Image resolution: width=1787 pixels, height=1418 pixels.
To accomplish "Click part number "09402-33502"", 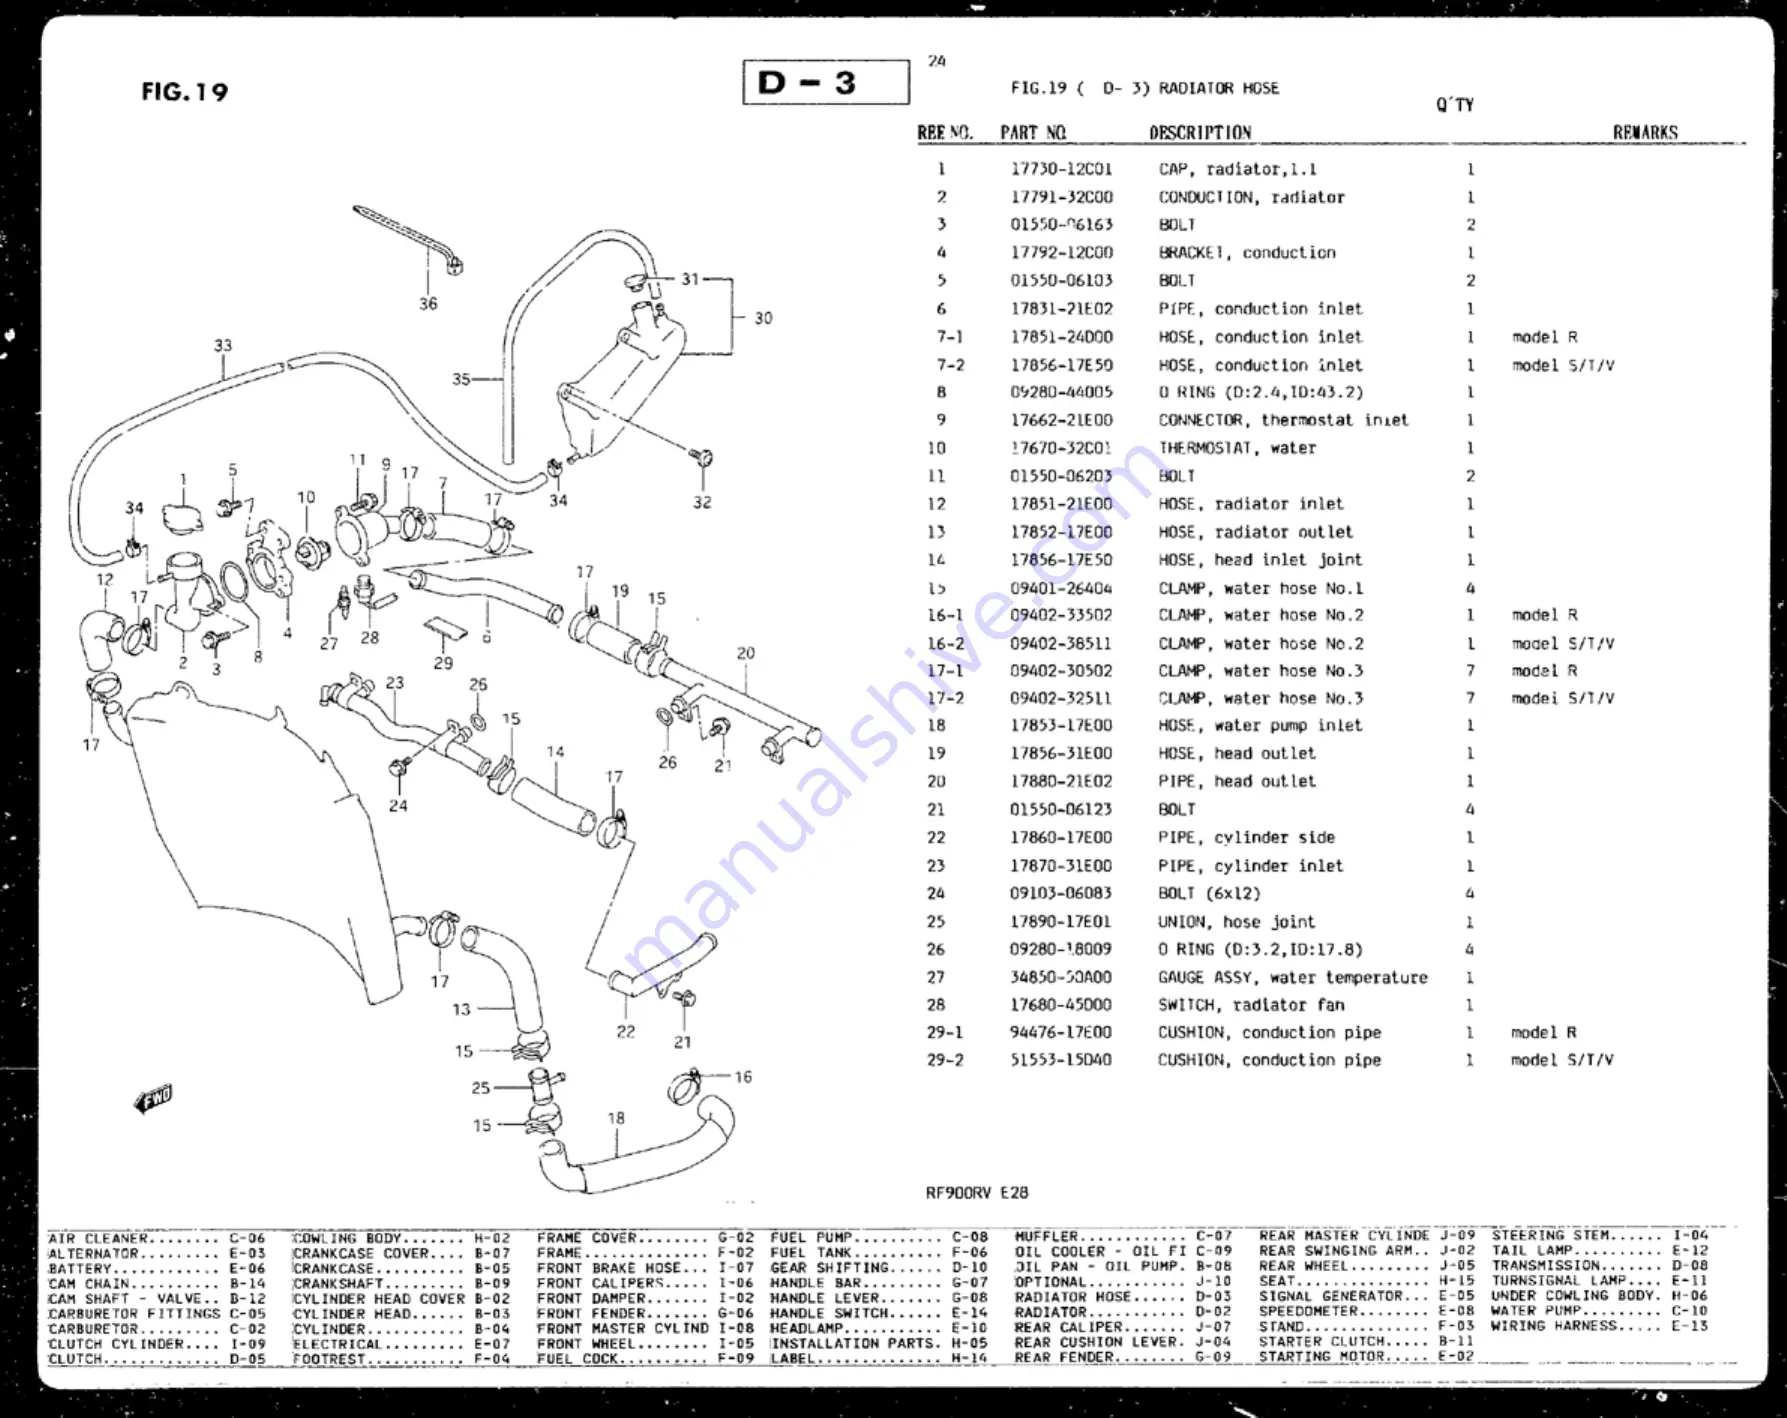I will pyautogui.click(x=1060, y=615).
